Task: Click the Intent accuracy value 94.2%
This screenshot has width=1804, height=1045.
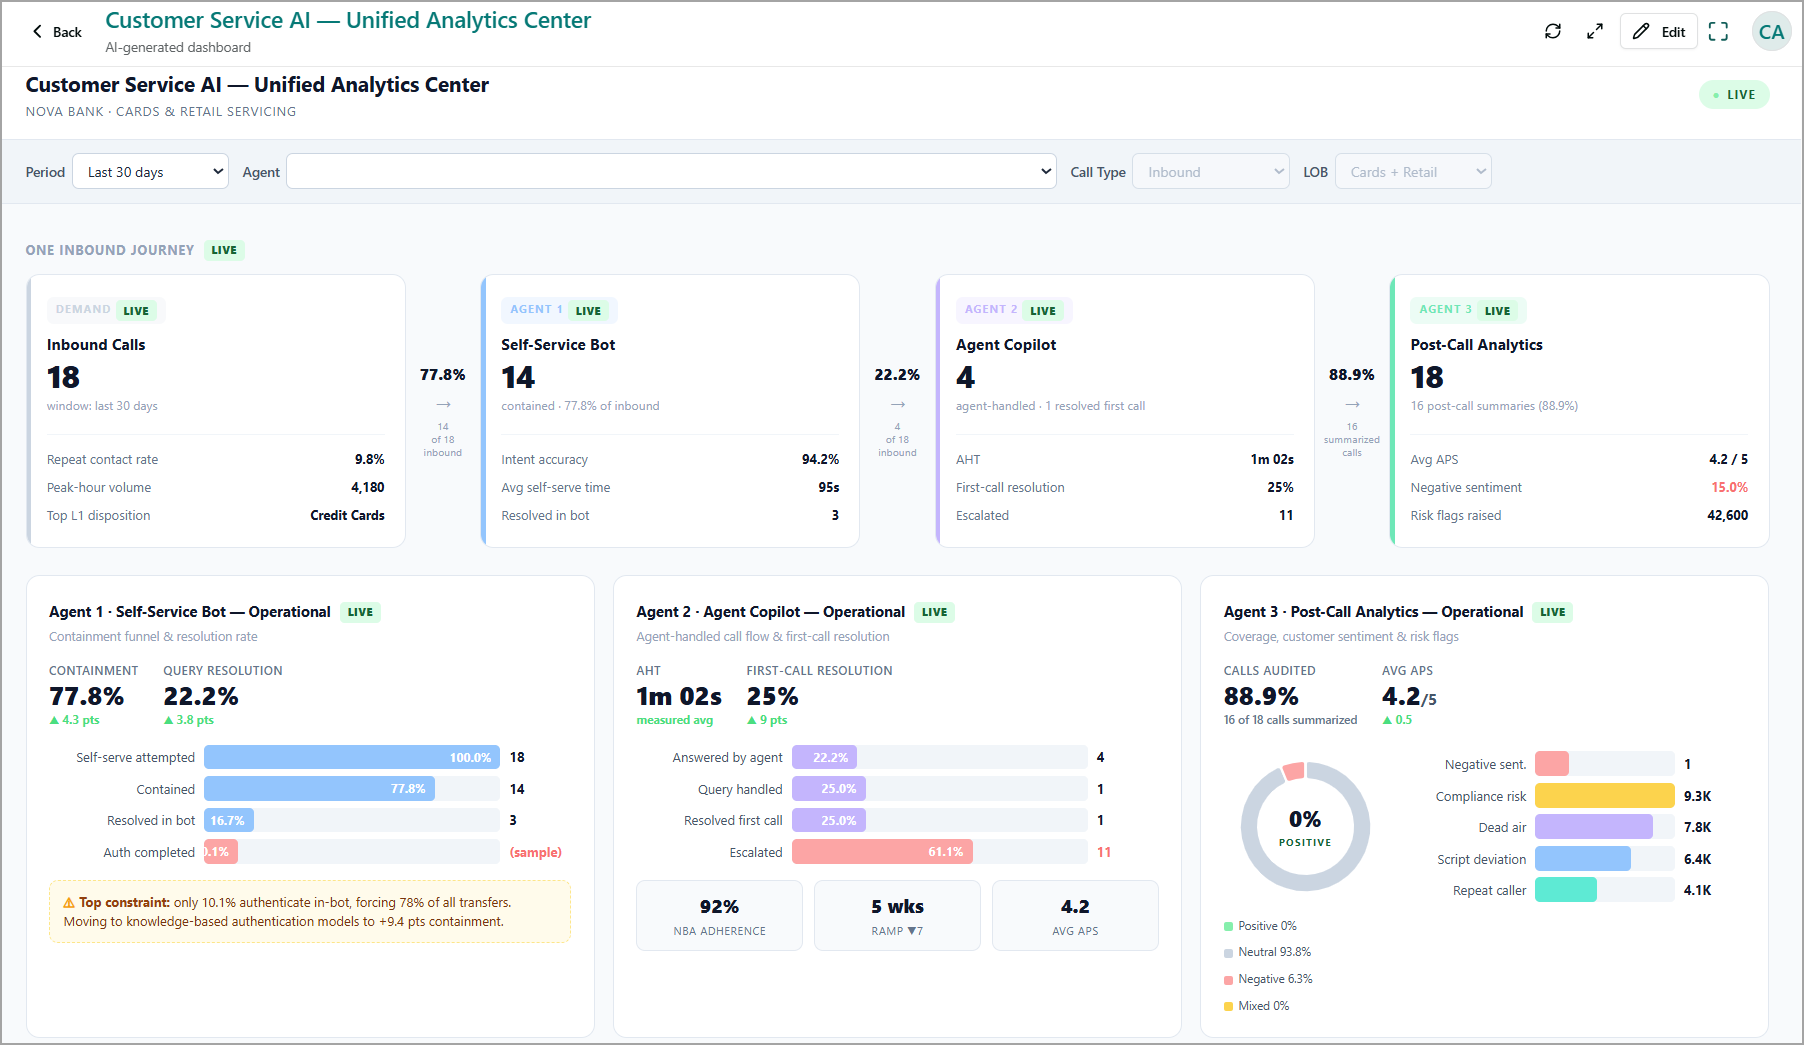Action: click(820, 459)
